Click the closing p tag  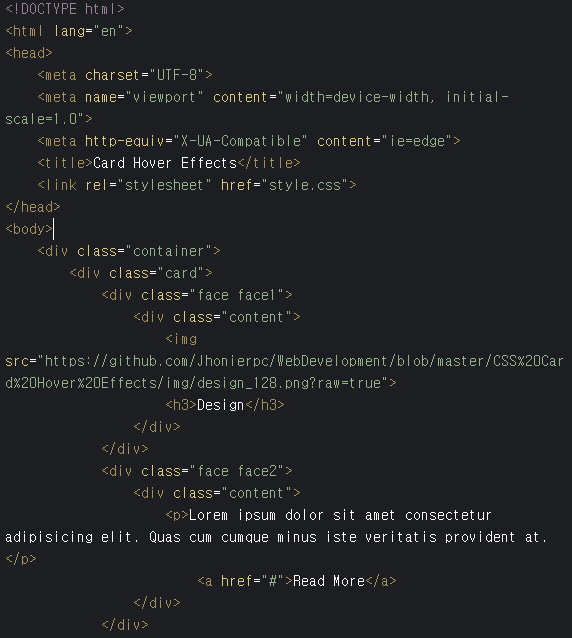(x=21, y=559)
